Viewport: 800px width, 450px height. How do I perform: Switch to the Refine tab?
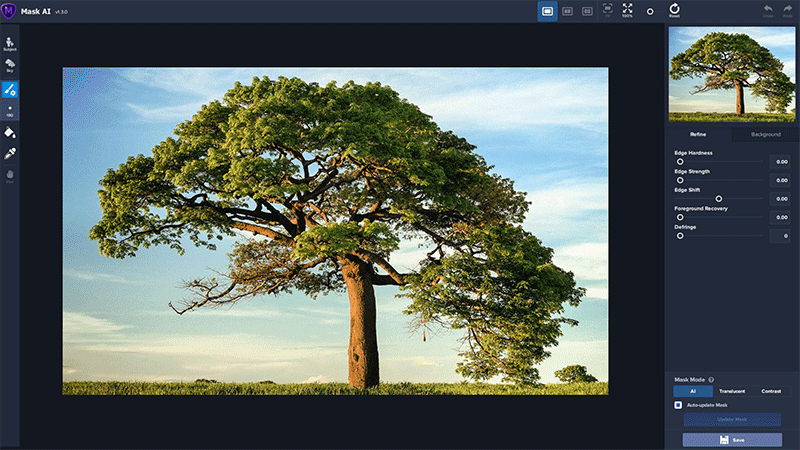point(699,134)
